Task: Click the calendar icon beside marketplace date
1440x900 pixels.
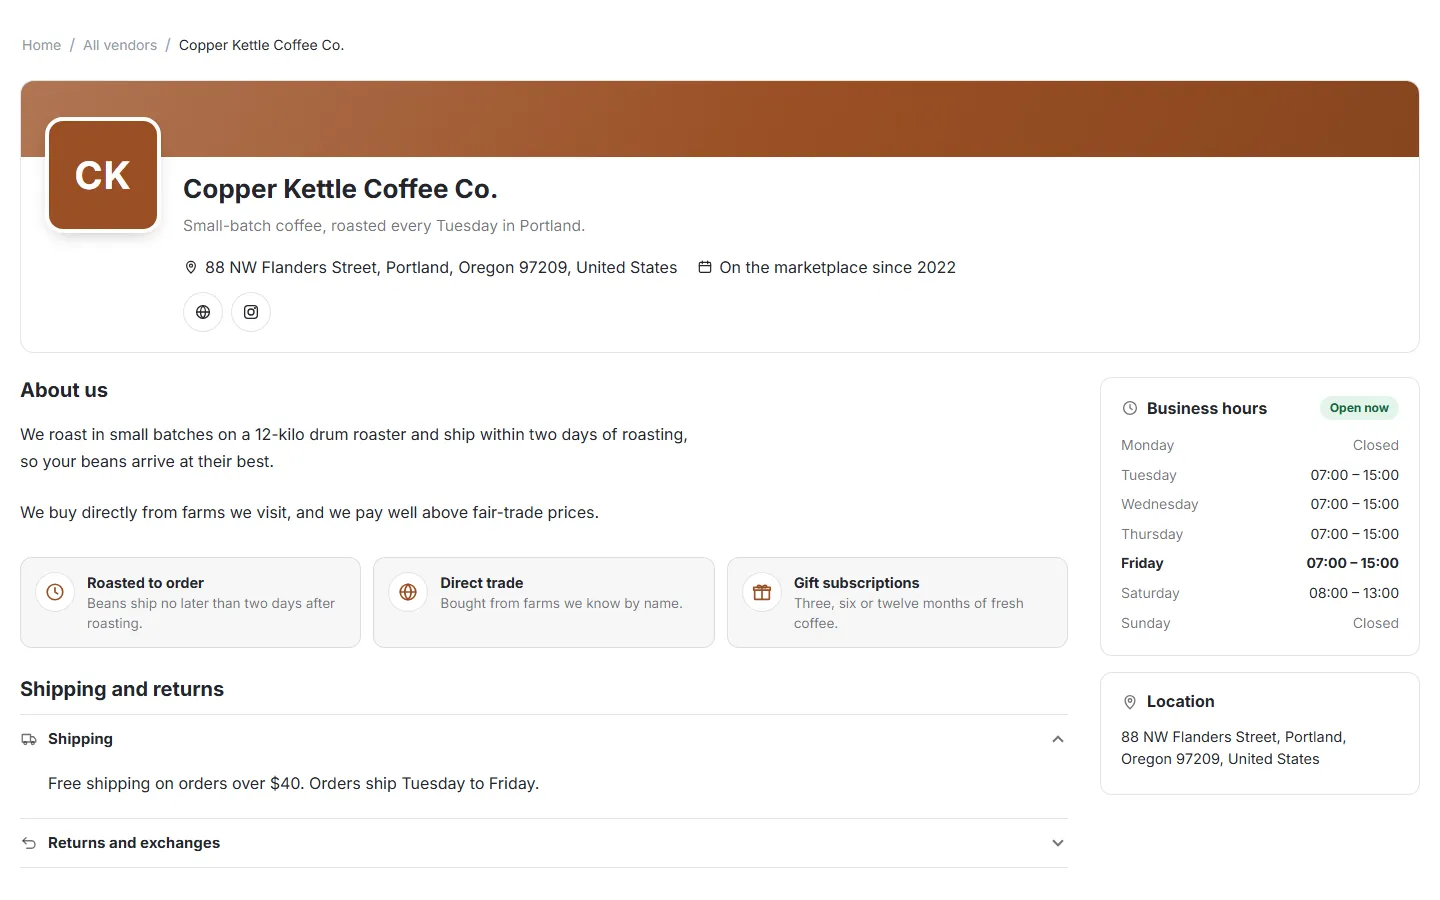Action: [705, 267]
